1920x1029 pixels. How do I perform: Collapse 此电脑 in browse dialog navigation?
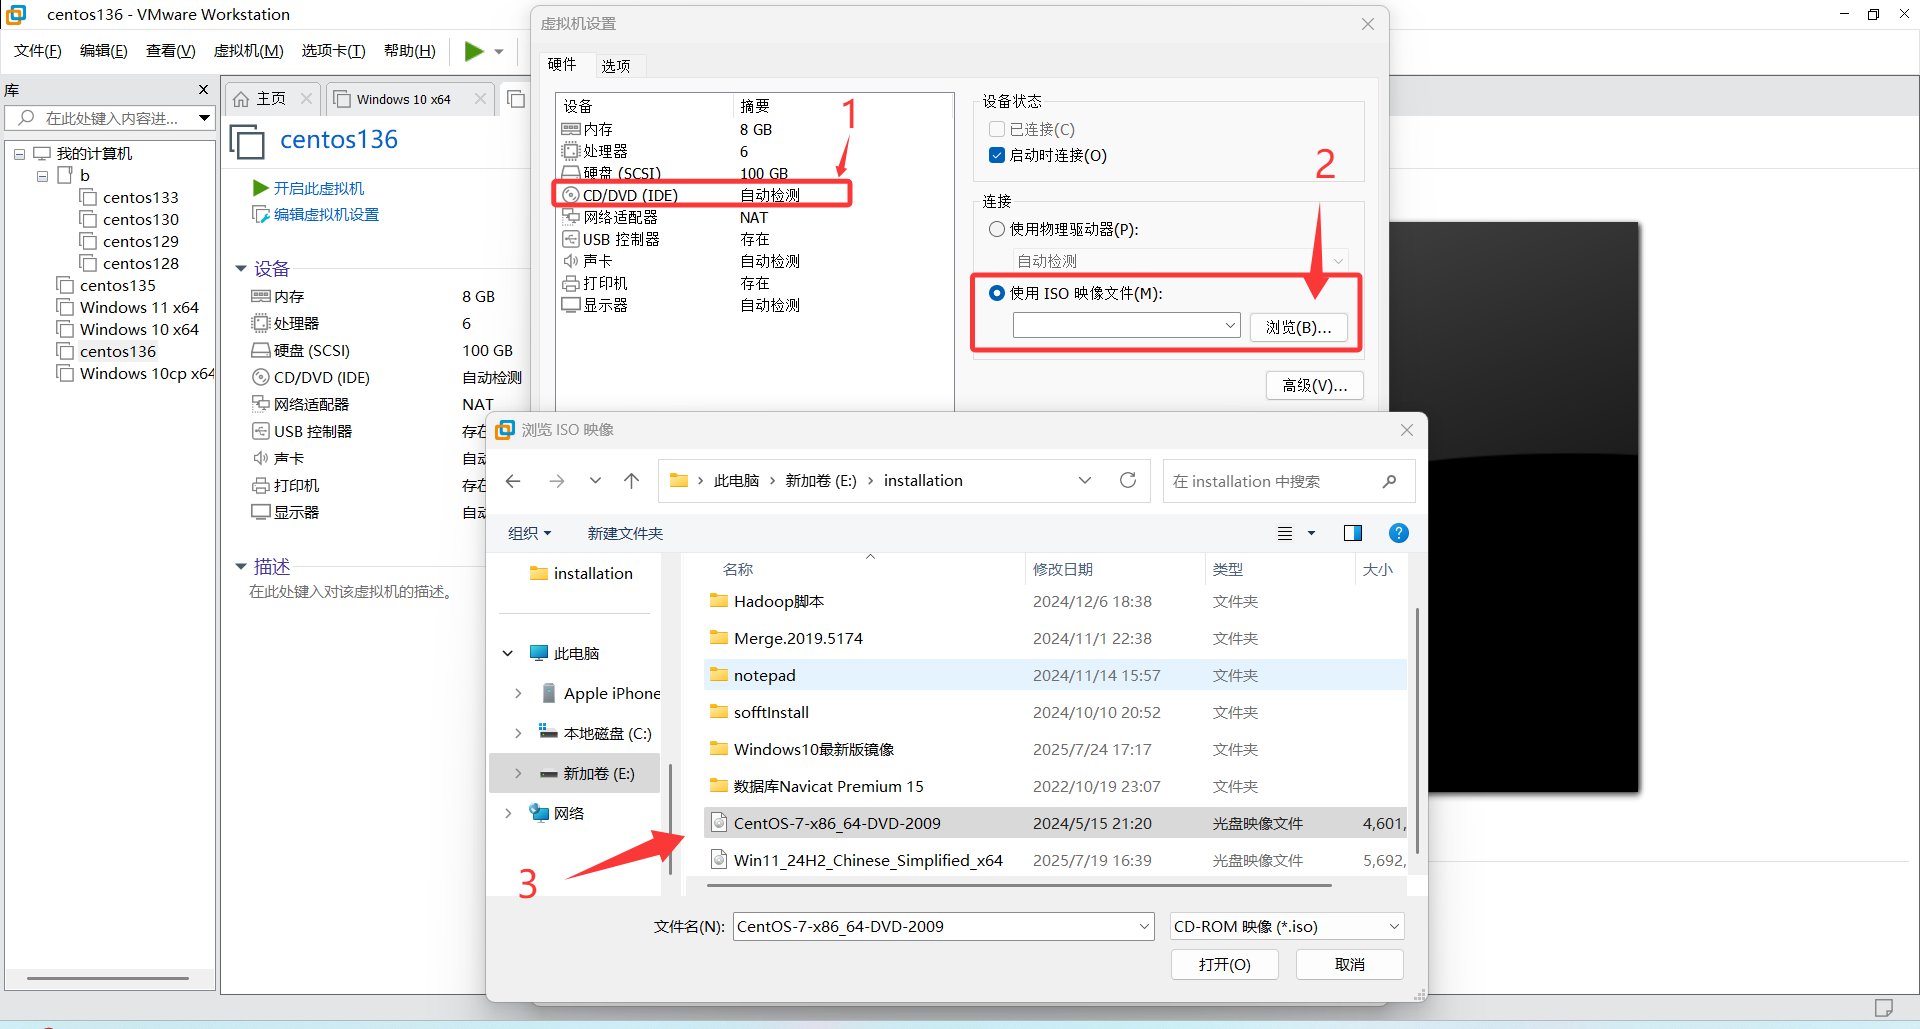pyautogui.click(x=508, y=654)
